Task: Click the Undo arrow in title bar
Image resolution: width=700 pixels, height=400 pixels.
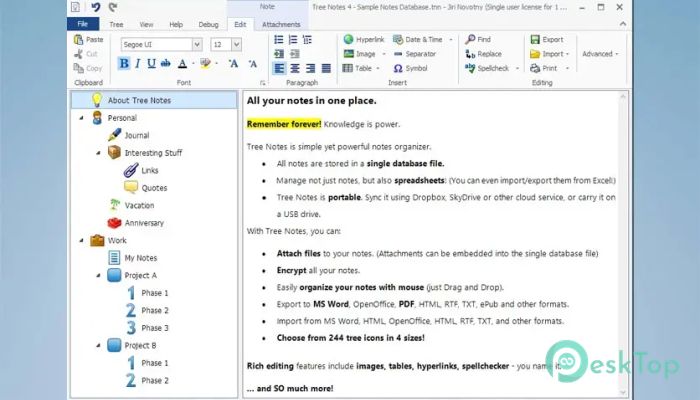Action: pos(96,7)
